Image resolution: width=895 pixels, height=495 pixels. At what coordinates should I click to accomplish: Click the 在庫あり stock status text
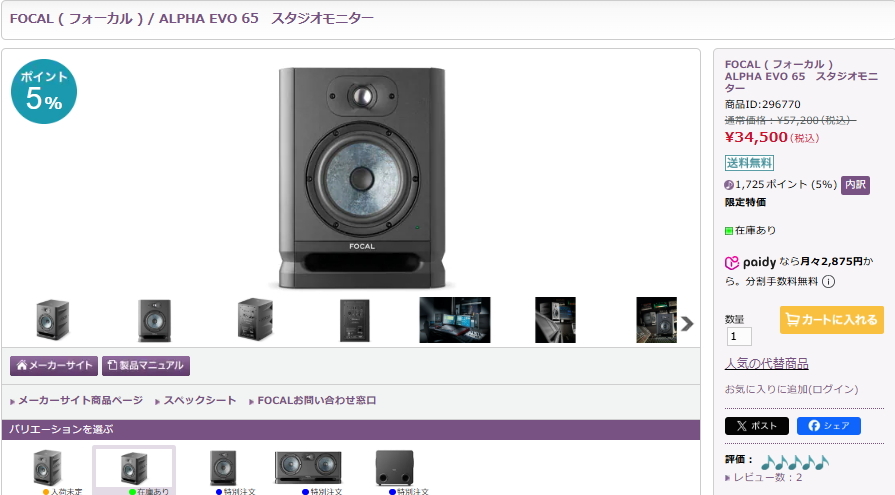tap(755, 230)
